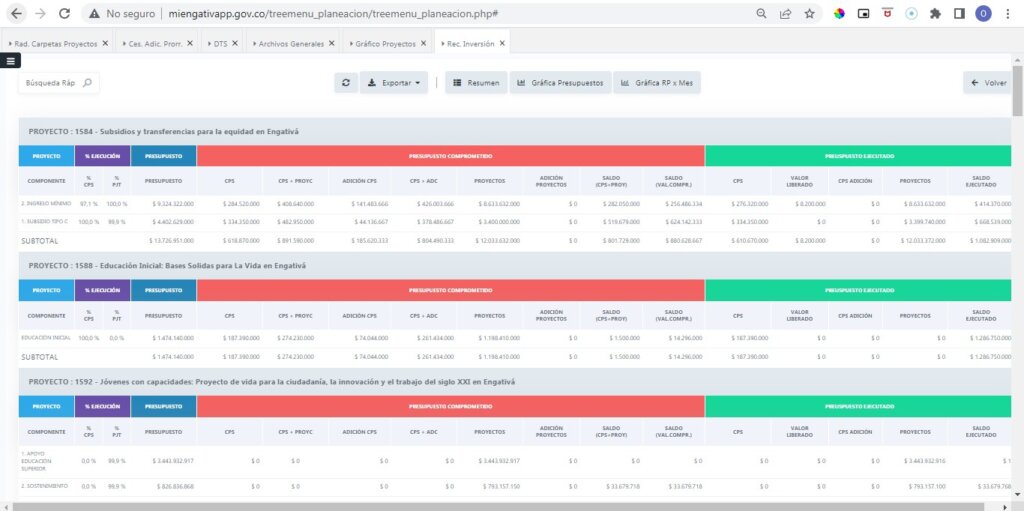
Task: Click the Resumen button
Action: coord(476,83)
